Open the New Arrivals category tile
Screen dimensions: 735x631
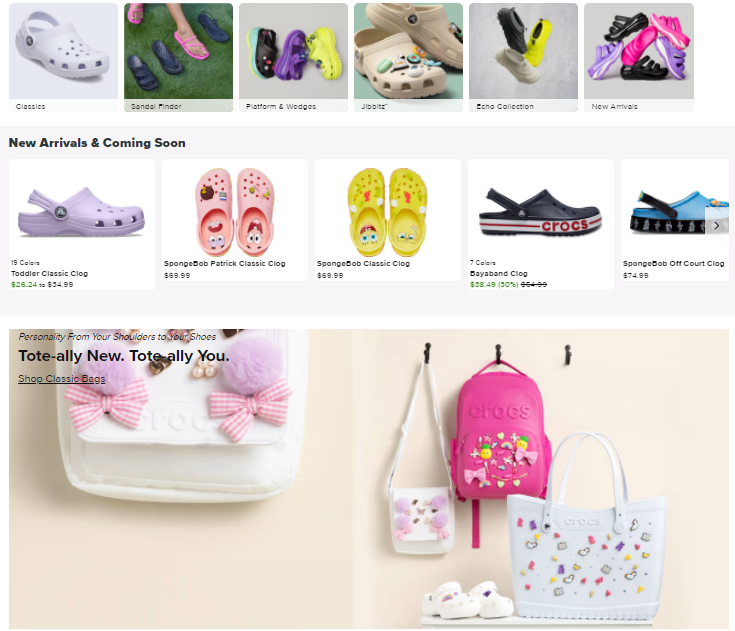point(639,57)
